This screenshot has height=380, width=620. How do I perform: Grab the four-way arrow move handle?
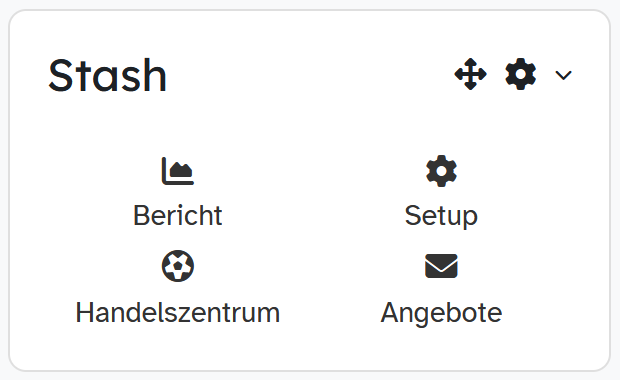(x=470, y=74)
